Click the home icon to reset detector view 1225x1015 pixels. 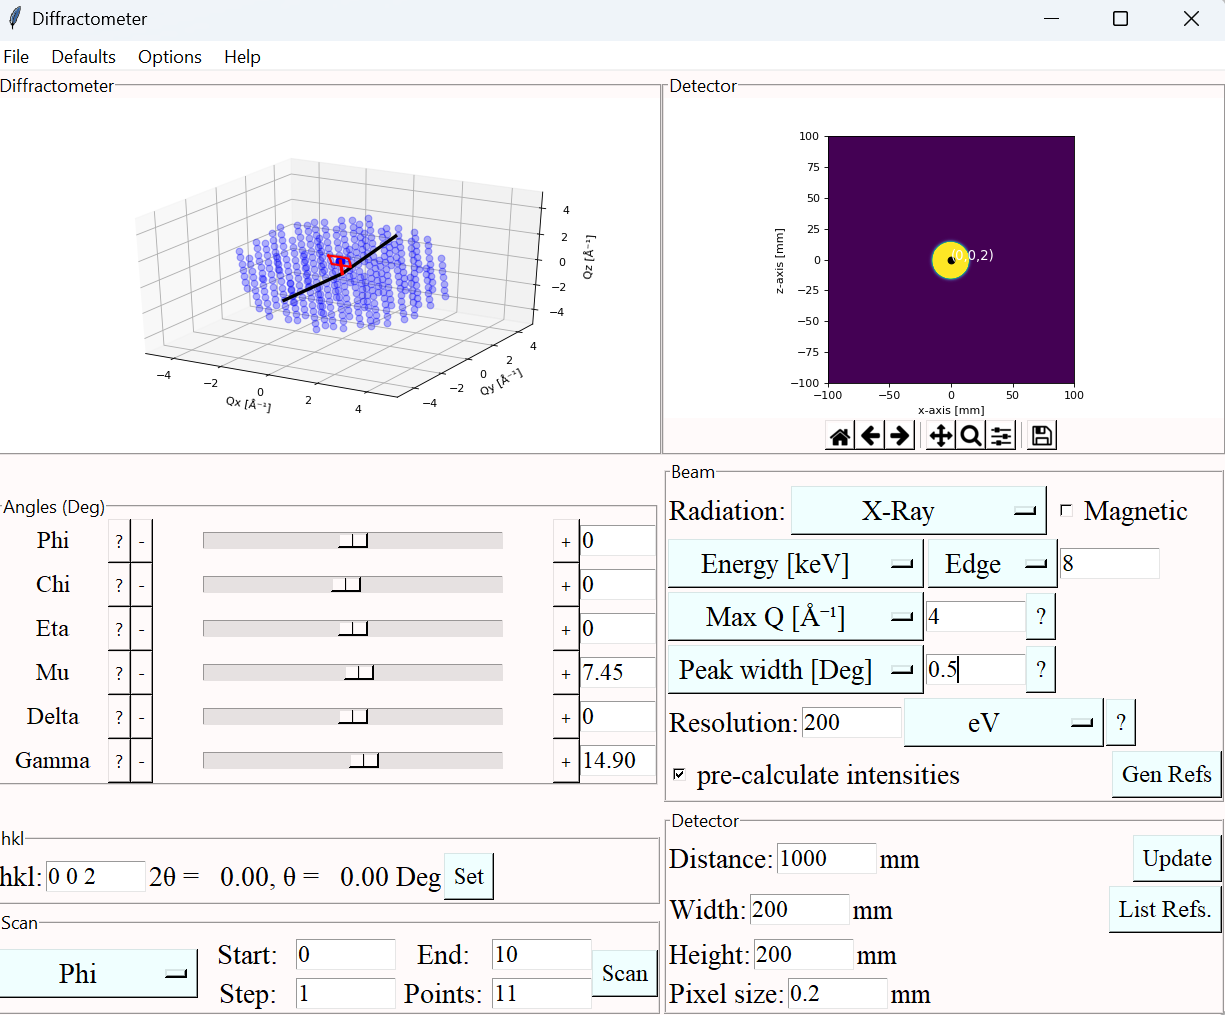click(x=840, y=435)
